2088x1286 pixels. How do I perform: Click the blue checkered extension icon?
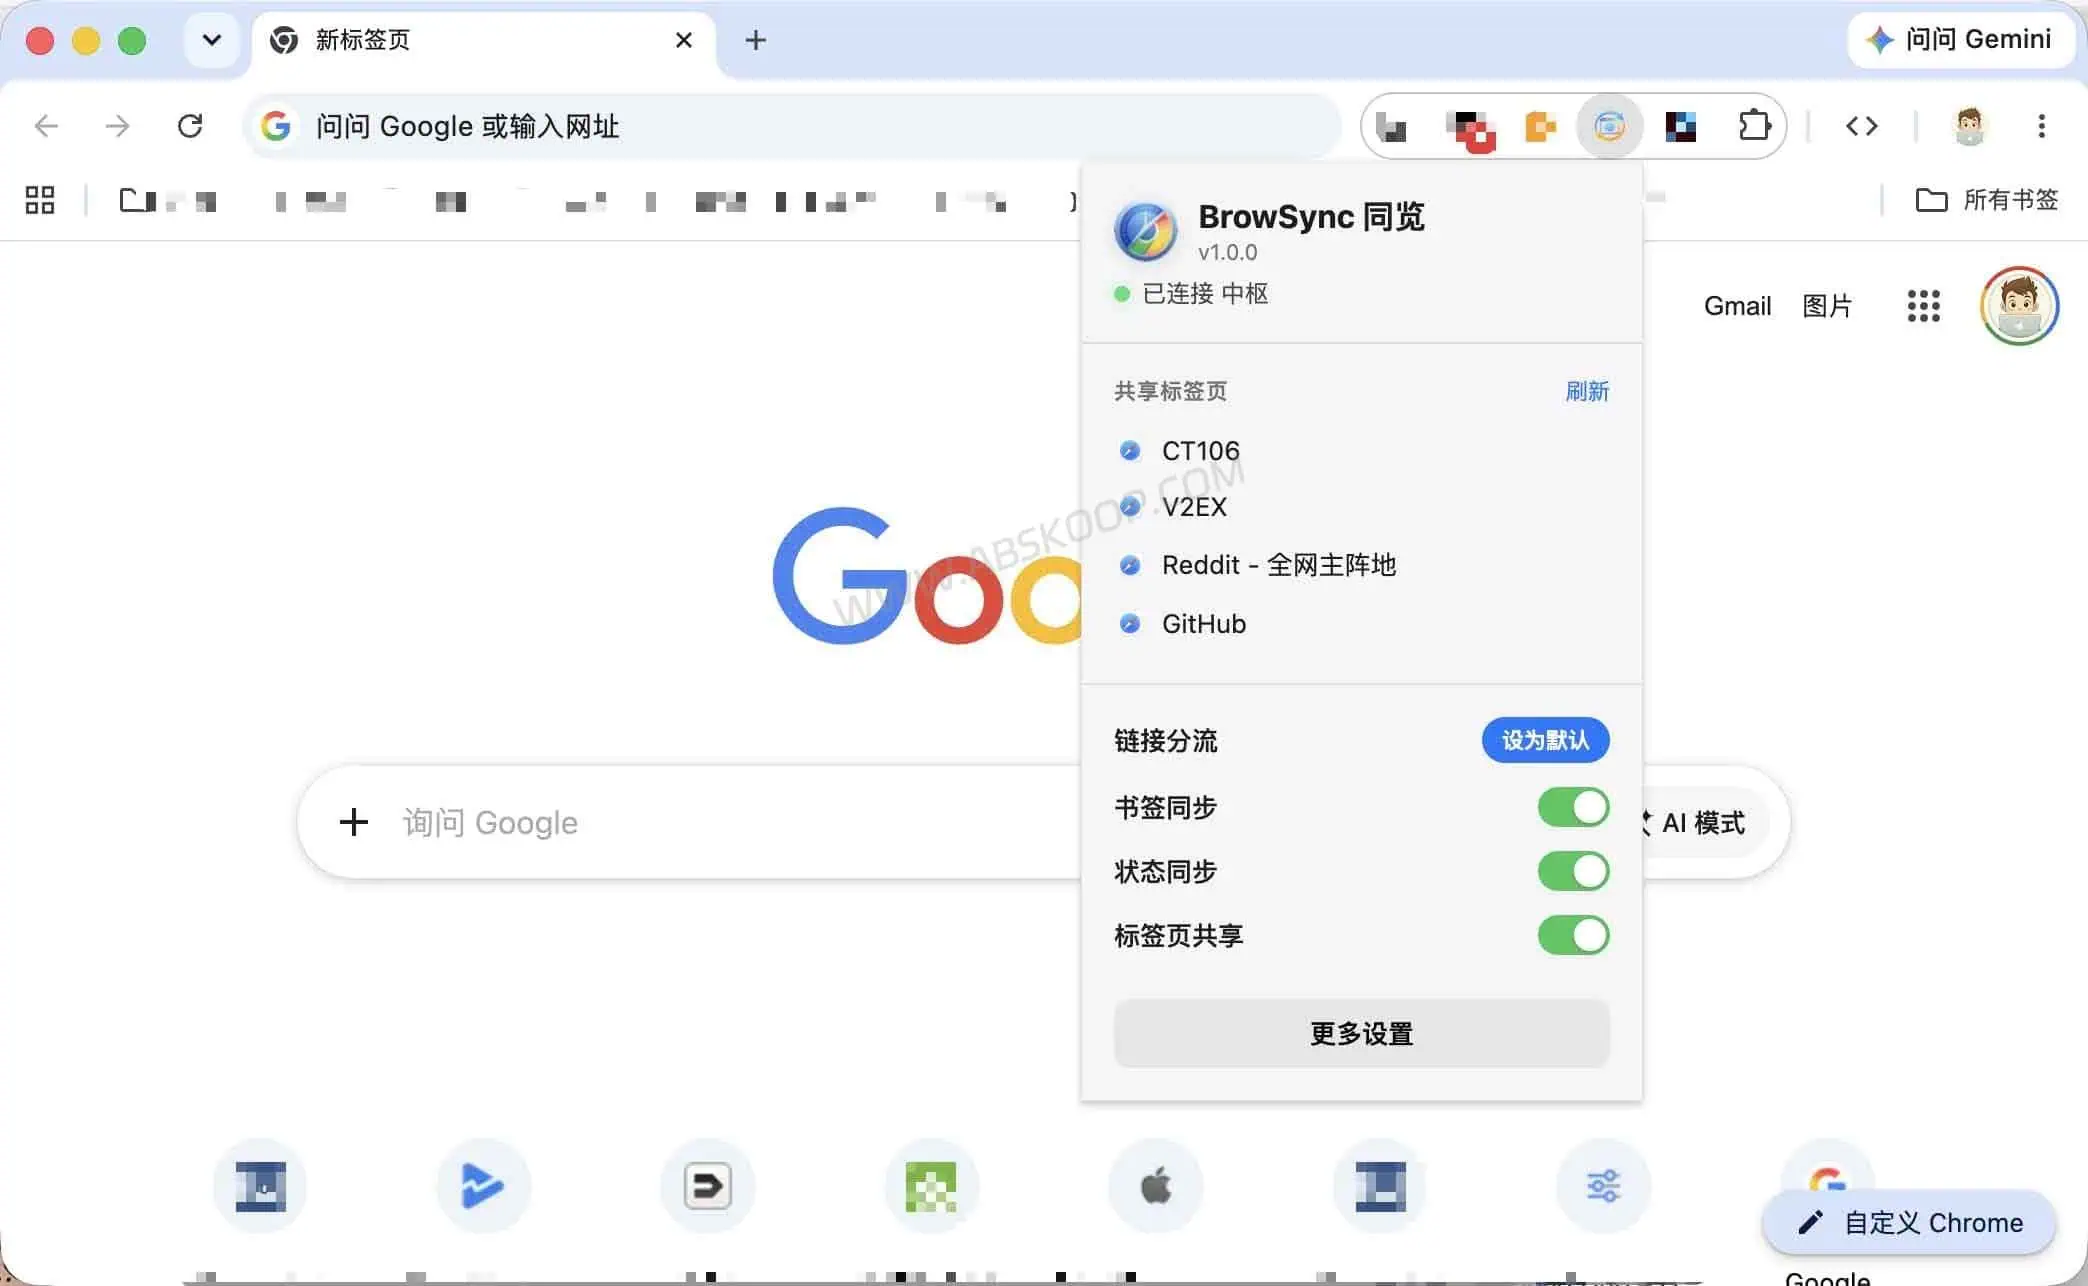(x=1680, y=126)
